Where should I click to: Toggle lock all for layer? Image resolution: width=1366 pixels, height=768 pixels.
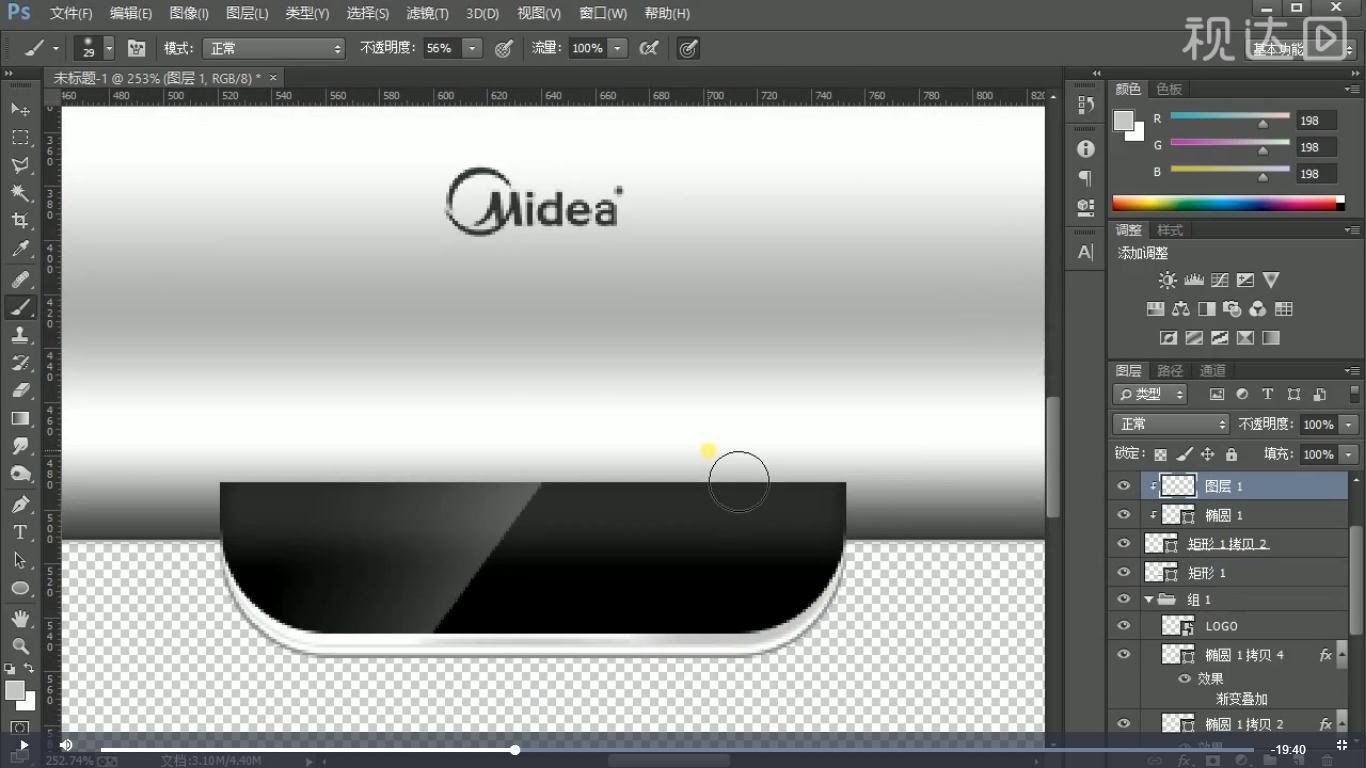coord(1231,454)
